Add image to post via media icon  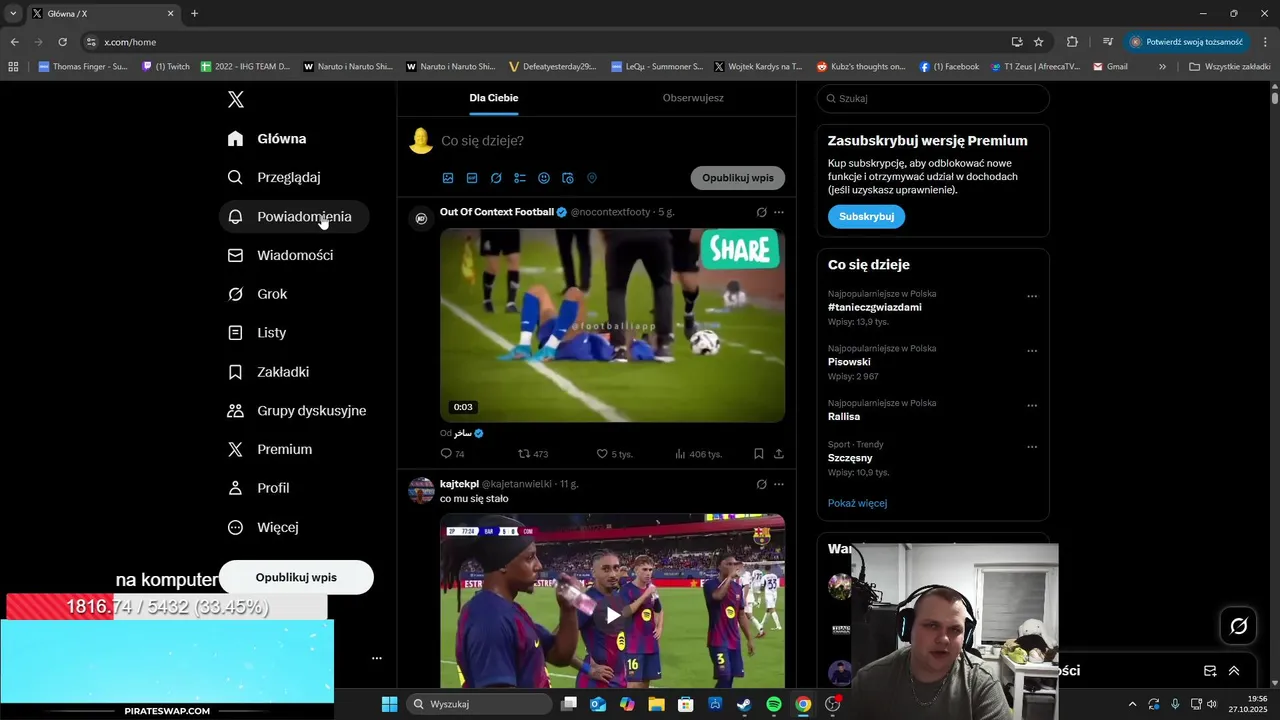coord(448,178)
